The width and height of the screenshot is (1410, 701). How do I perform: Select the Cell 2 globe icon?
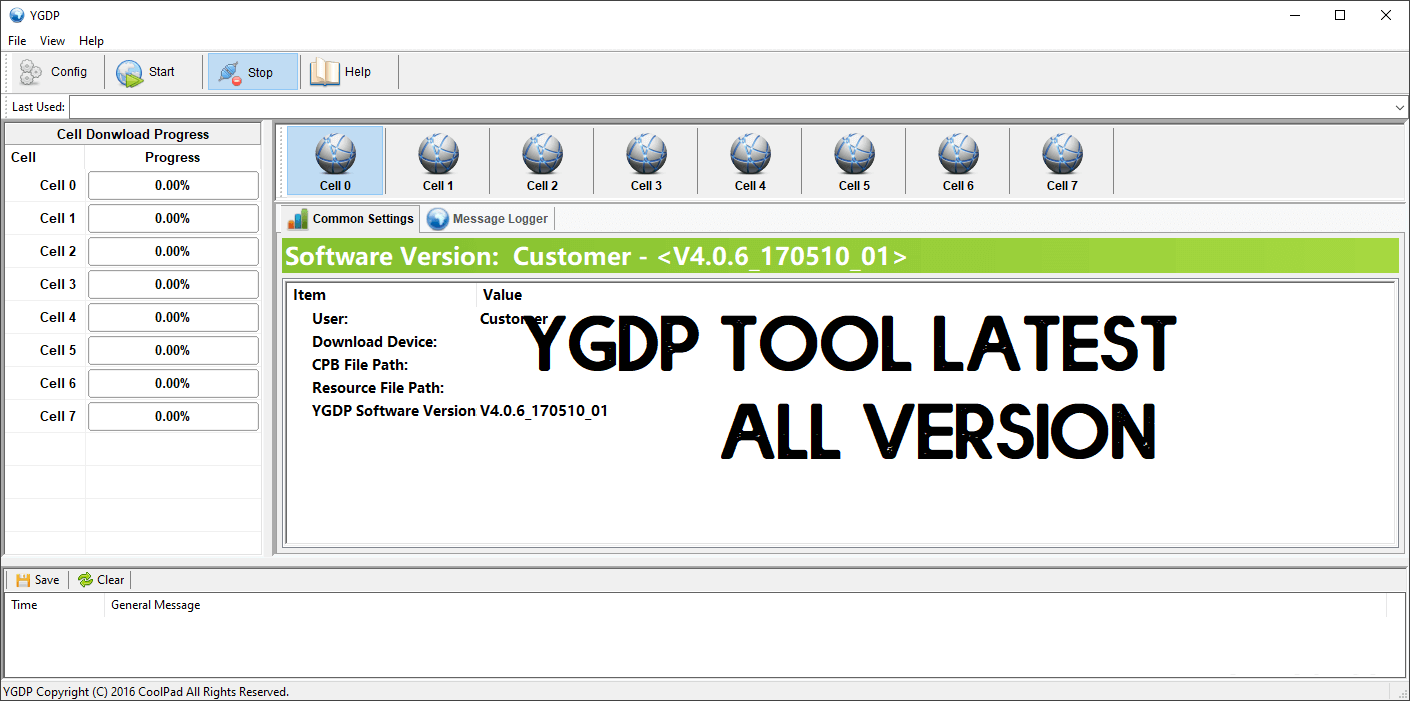pos(542,161)
